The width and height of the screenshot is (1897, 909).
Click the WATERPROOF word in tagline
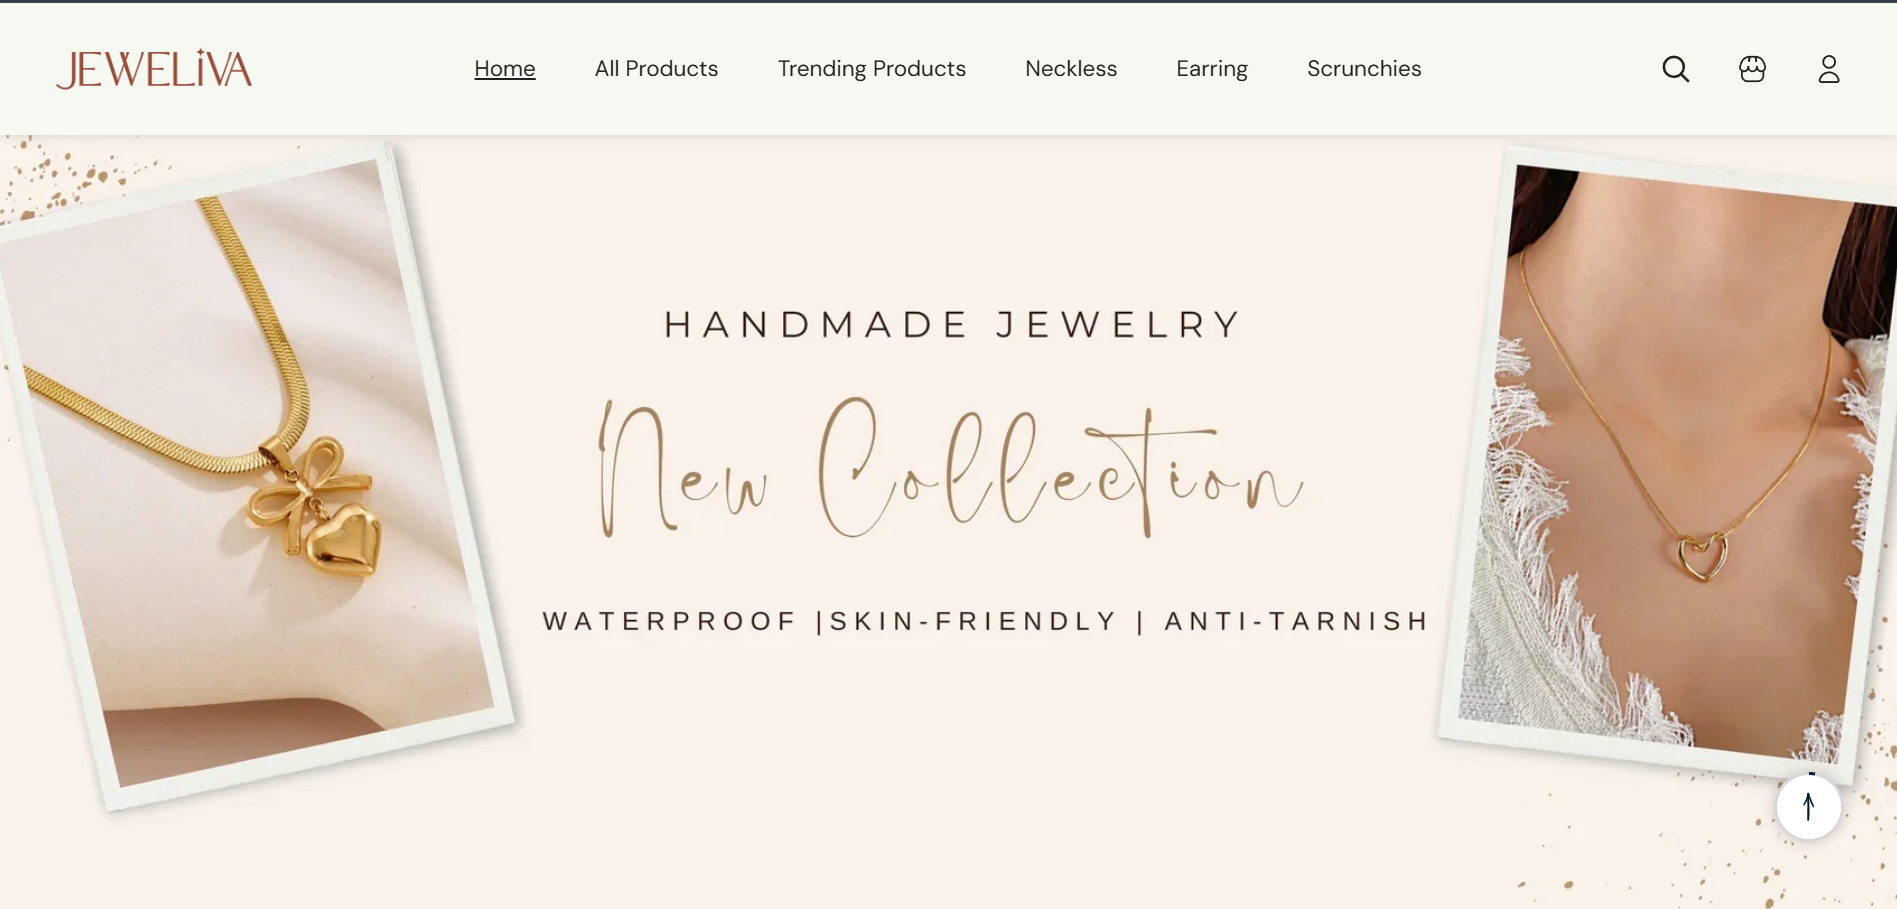point(670,621)
